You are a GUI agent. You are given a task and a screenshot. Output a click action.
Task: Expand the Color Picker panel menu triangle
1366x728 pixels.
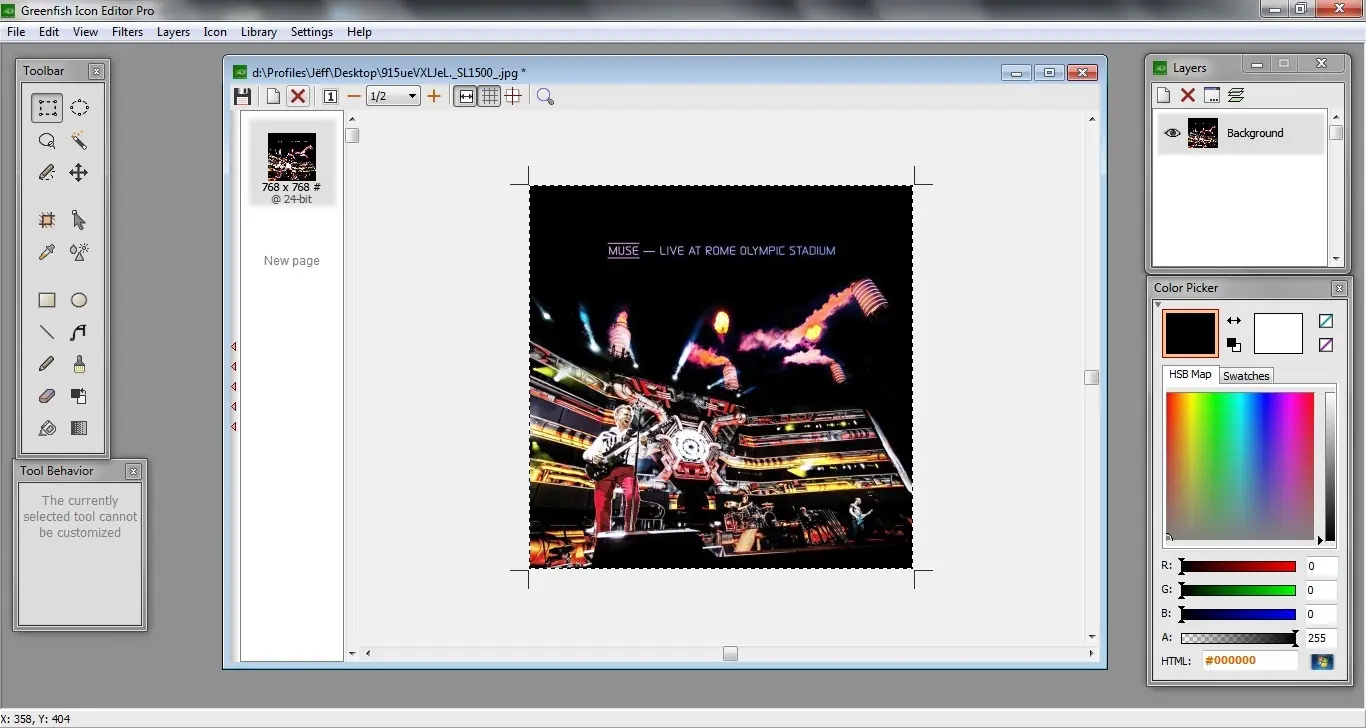point(1158,305)
